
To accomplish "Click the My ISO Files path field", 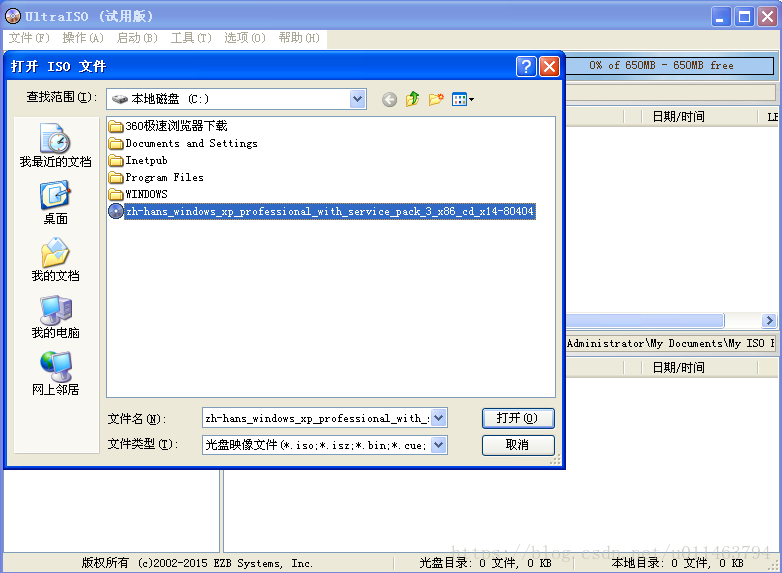I will [670, 343].
